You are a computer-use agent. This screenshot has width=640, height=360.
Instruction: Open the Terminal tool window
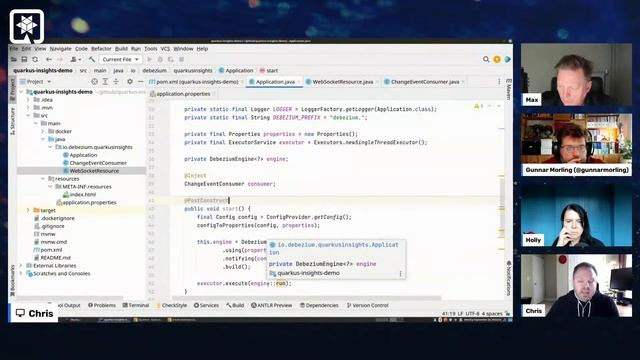tap(136, 305)
